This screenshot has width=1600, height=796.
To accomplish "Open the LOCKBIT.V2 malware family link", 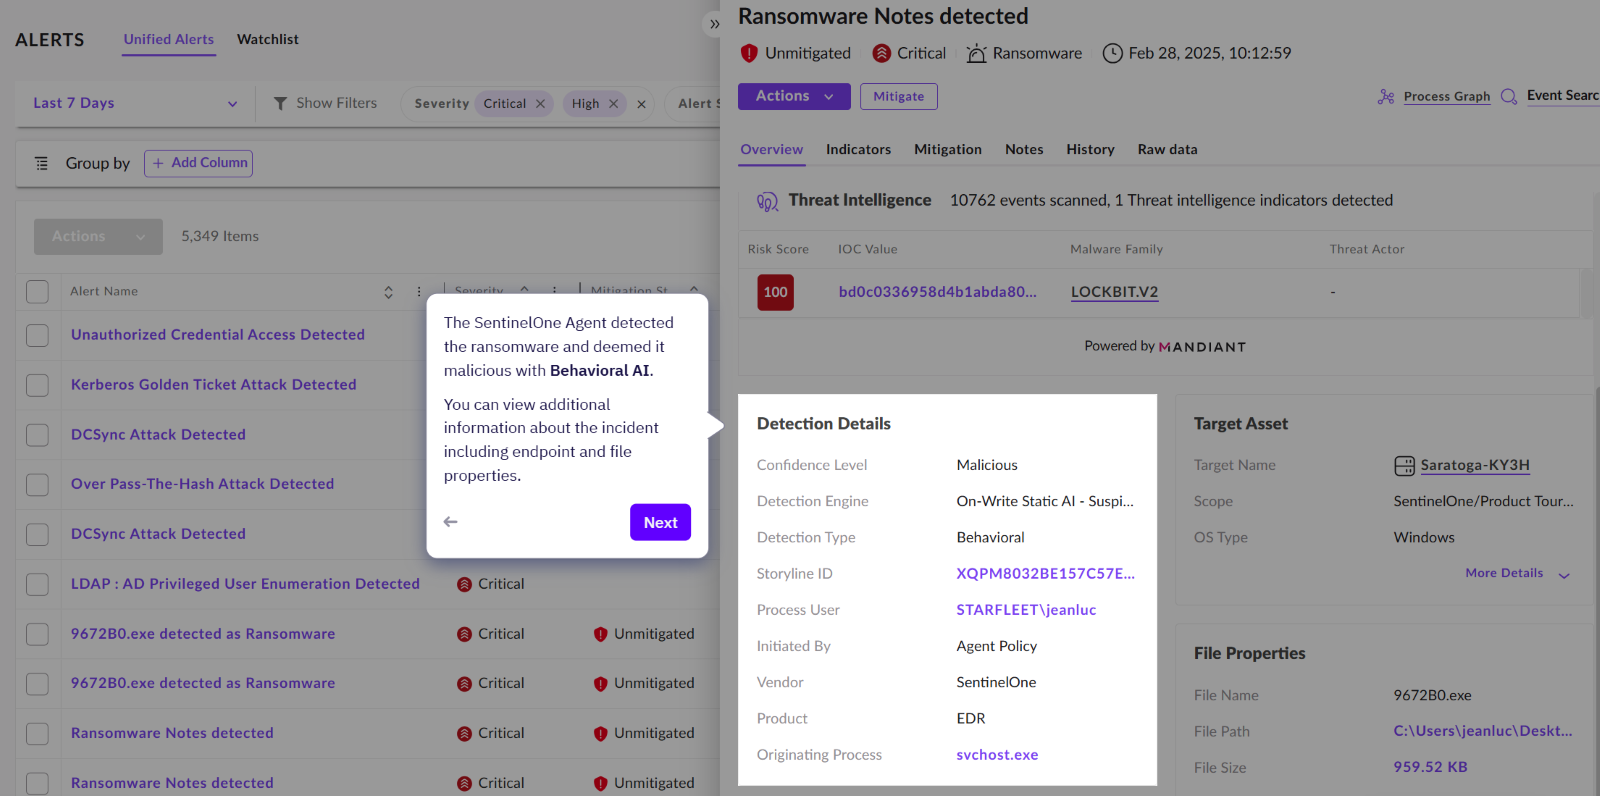I will click(x=1114, y=293).
